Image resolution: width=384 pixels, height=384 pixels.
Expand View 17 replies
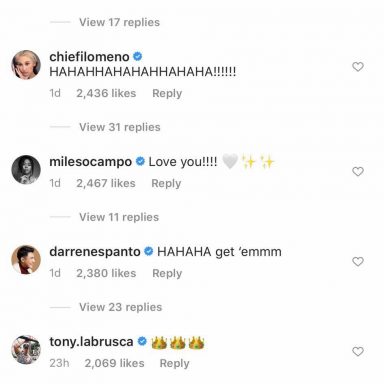[119, 22]
